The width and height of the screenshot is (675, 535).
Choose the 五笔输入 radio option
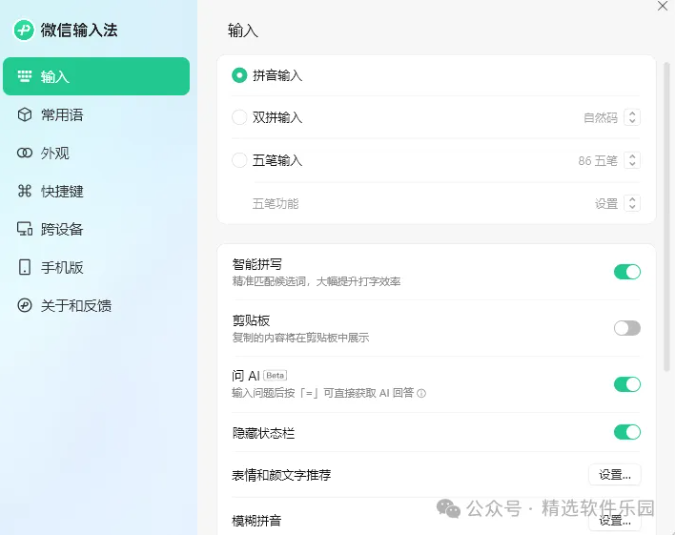[239, 160]
